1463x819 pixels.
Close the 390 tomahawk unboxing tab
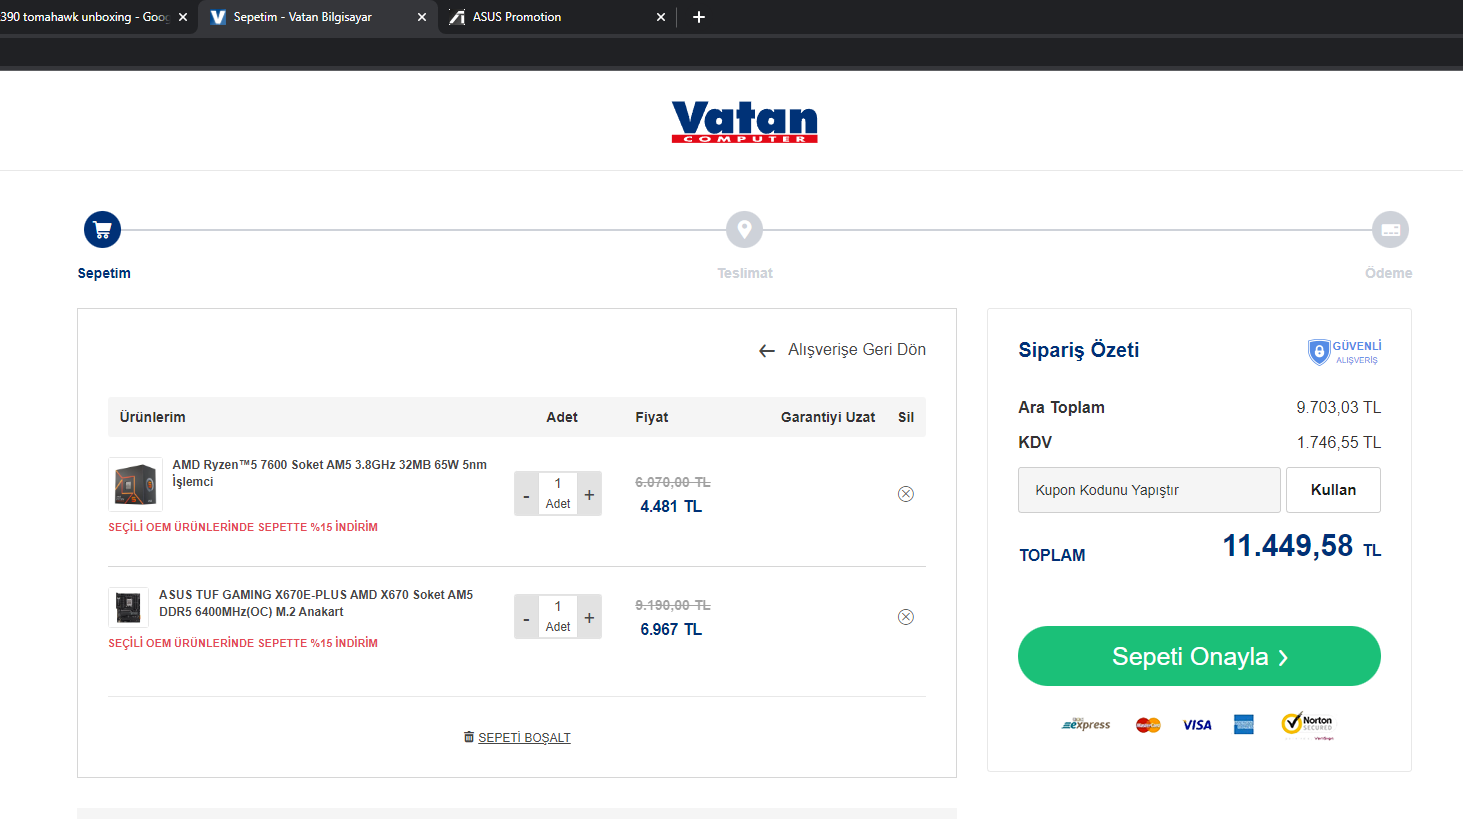[x=183, y=17]
